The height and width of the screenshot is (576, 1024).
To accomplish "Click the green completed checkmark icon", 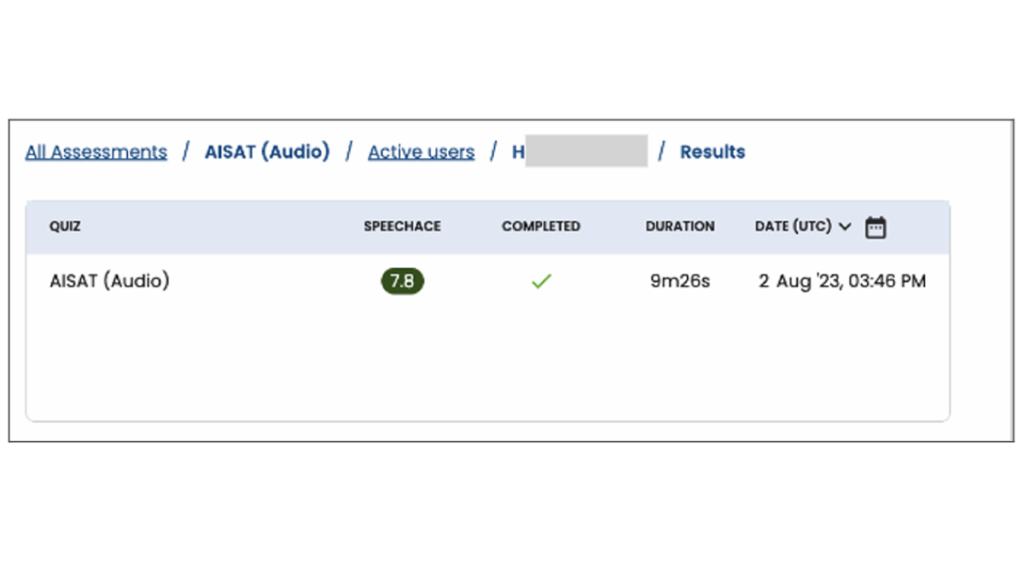I will point(541,282).
